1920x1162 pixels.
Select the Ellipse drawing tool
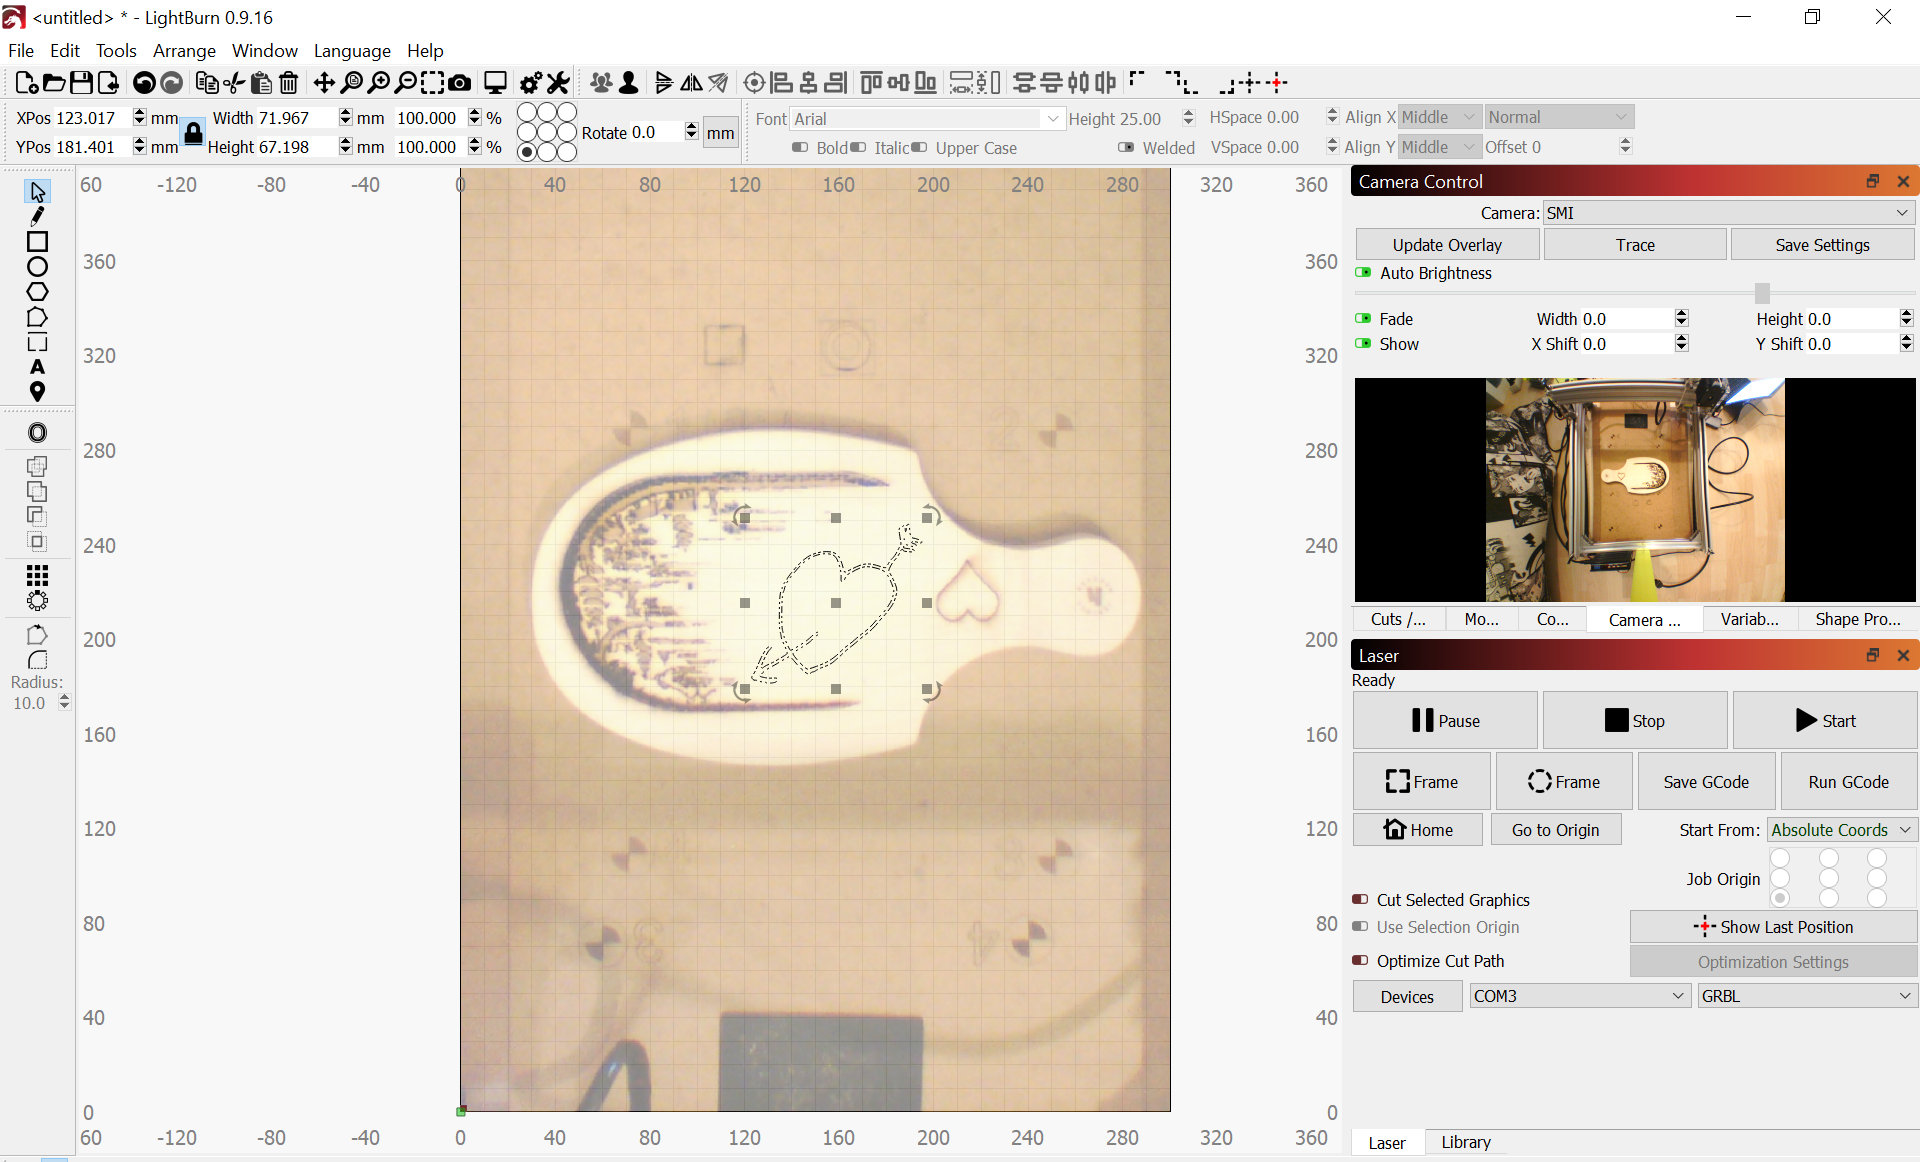pyautogui.click(x=37, y=267)
